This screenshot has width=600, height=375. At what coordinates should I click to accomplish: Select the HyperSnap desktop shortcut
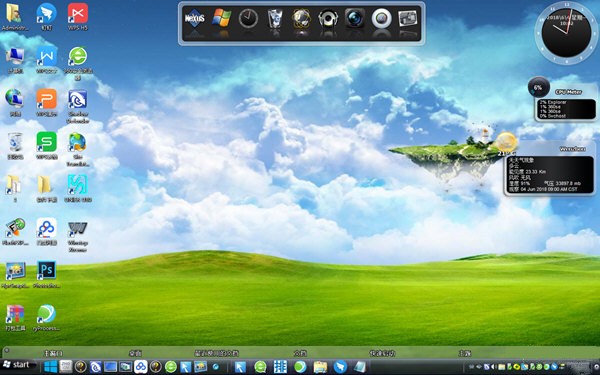click(x=15, y=271)
